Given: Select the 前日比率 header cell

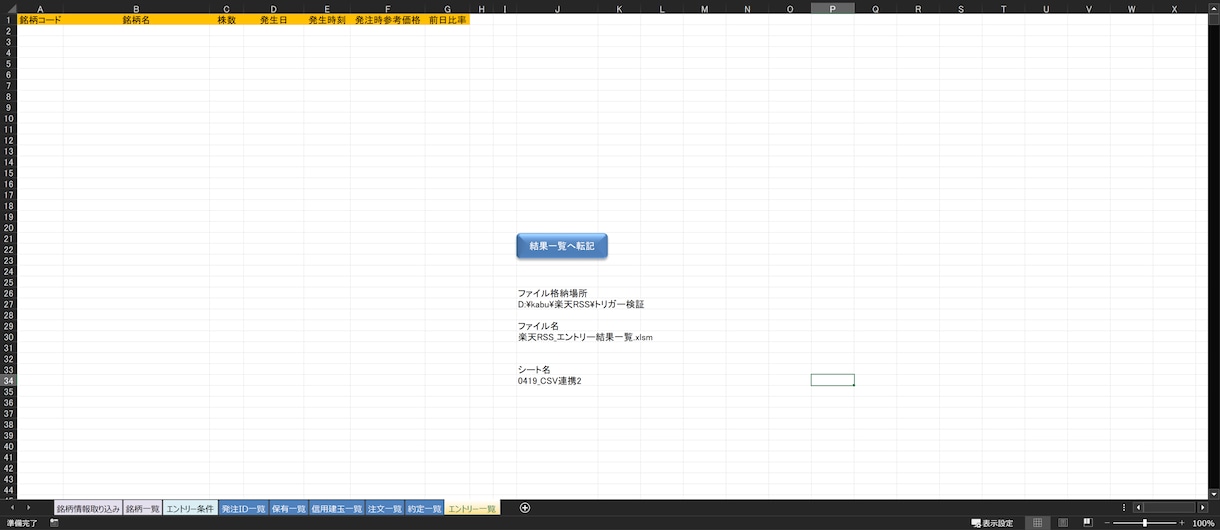Looking at the screenshot, I should tap(448, 20).
